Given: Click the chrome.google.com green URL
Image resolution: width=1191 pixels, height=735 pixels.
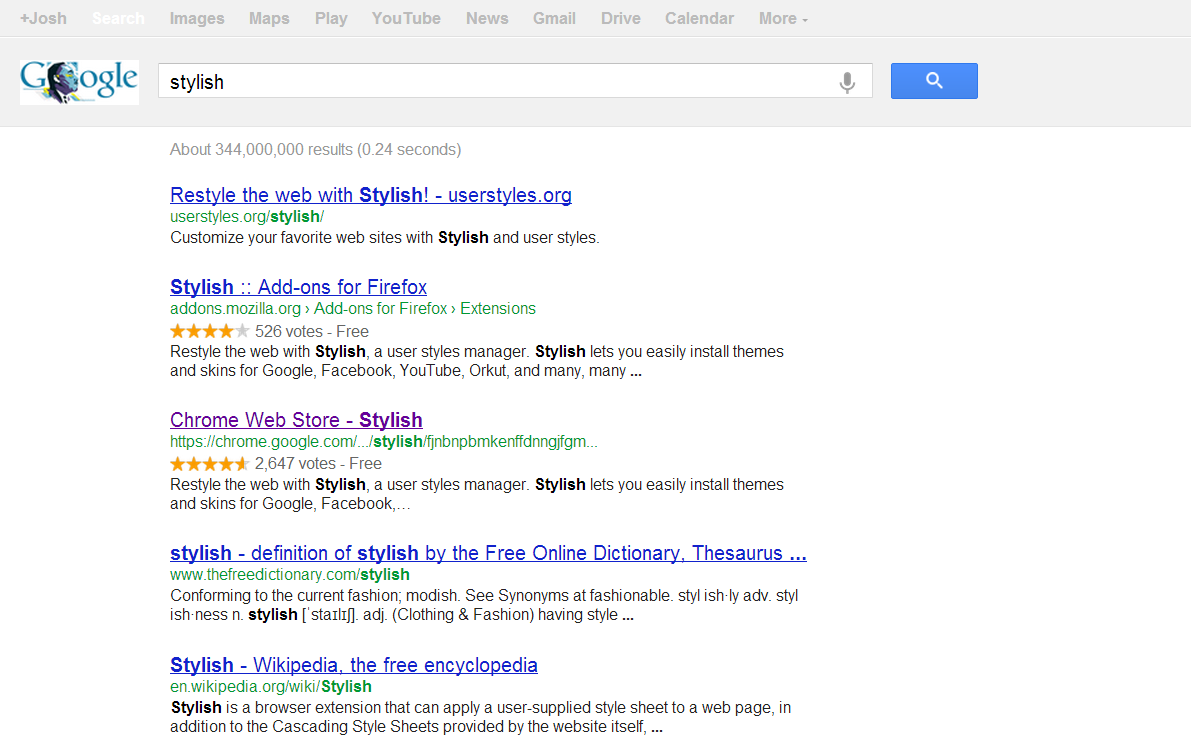Looking at the screenshot, I should (x=384, y=441).
